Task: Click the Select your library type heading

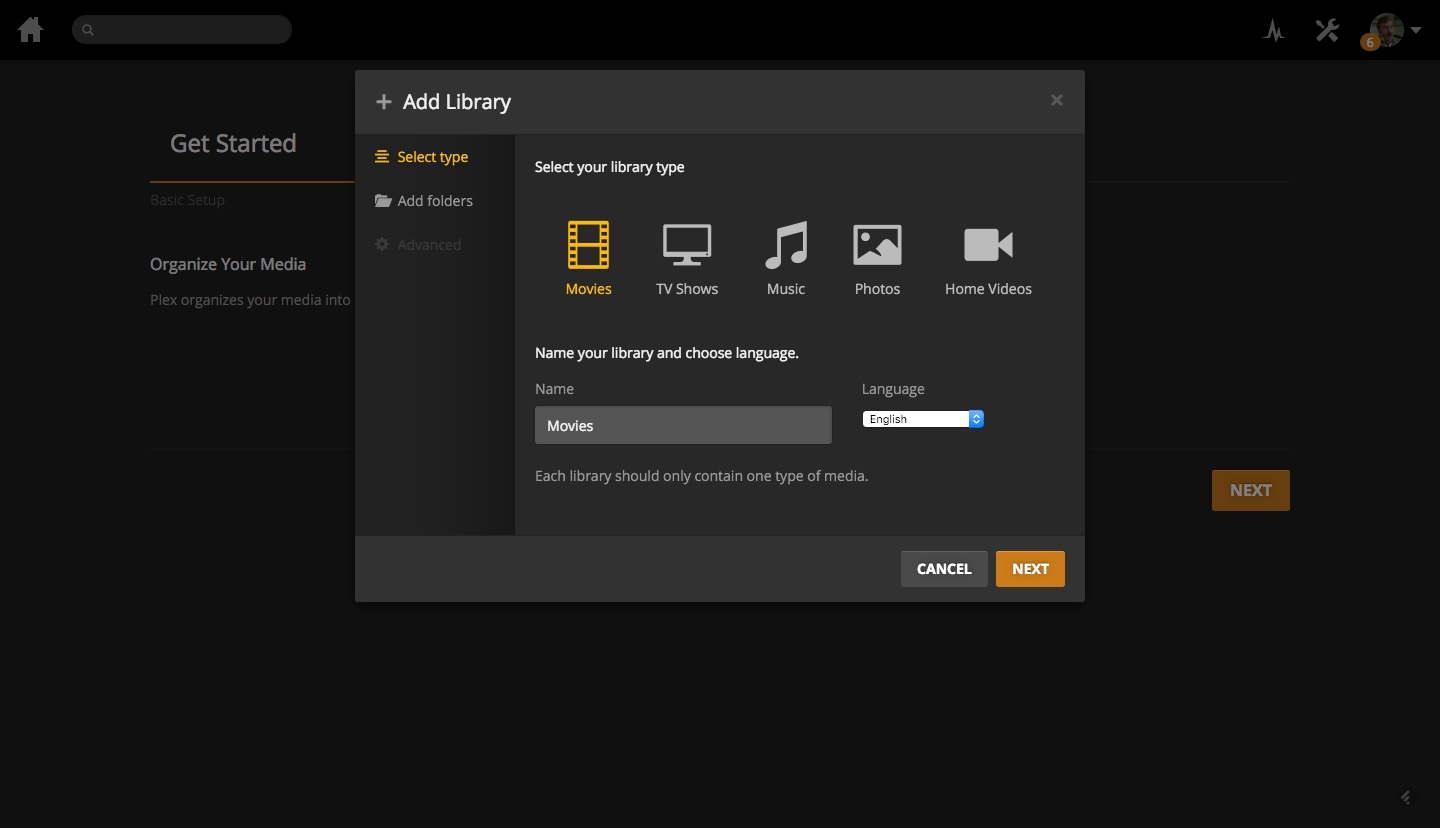Action: click(x=610, y=167)
